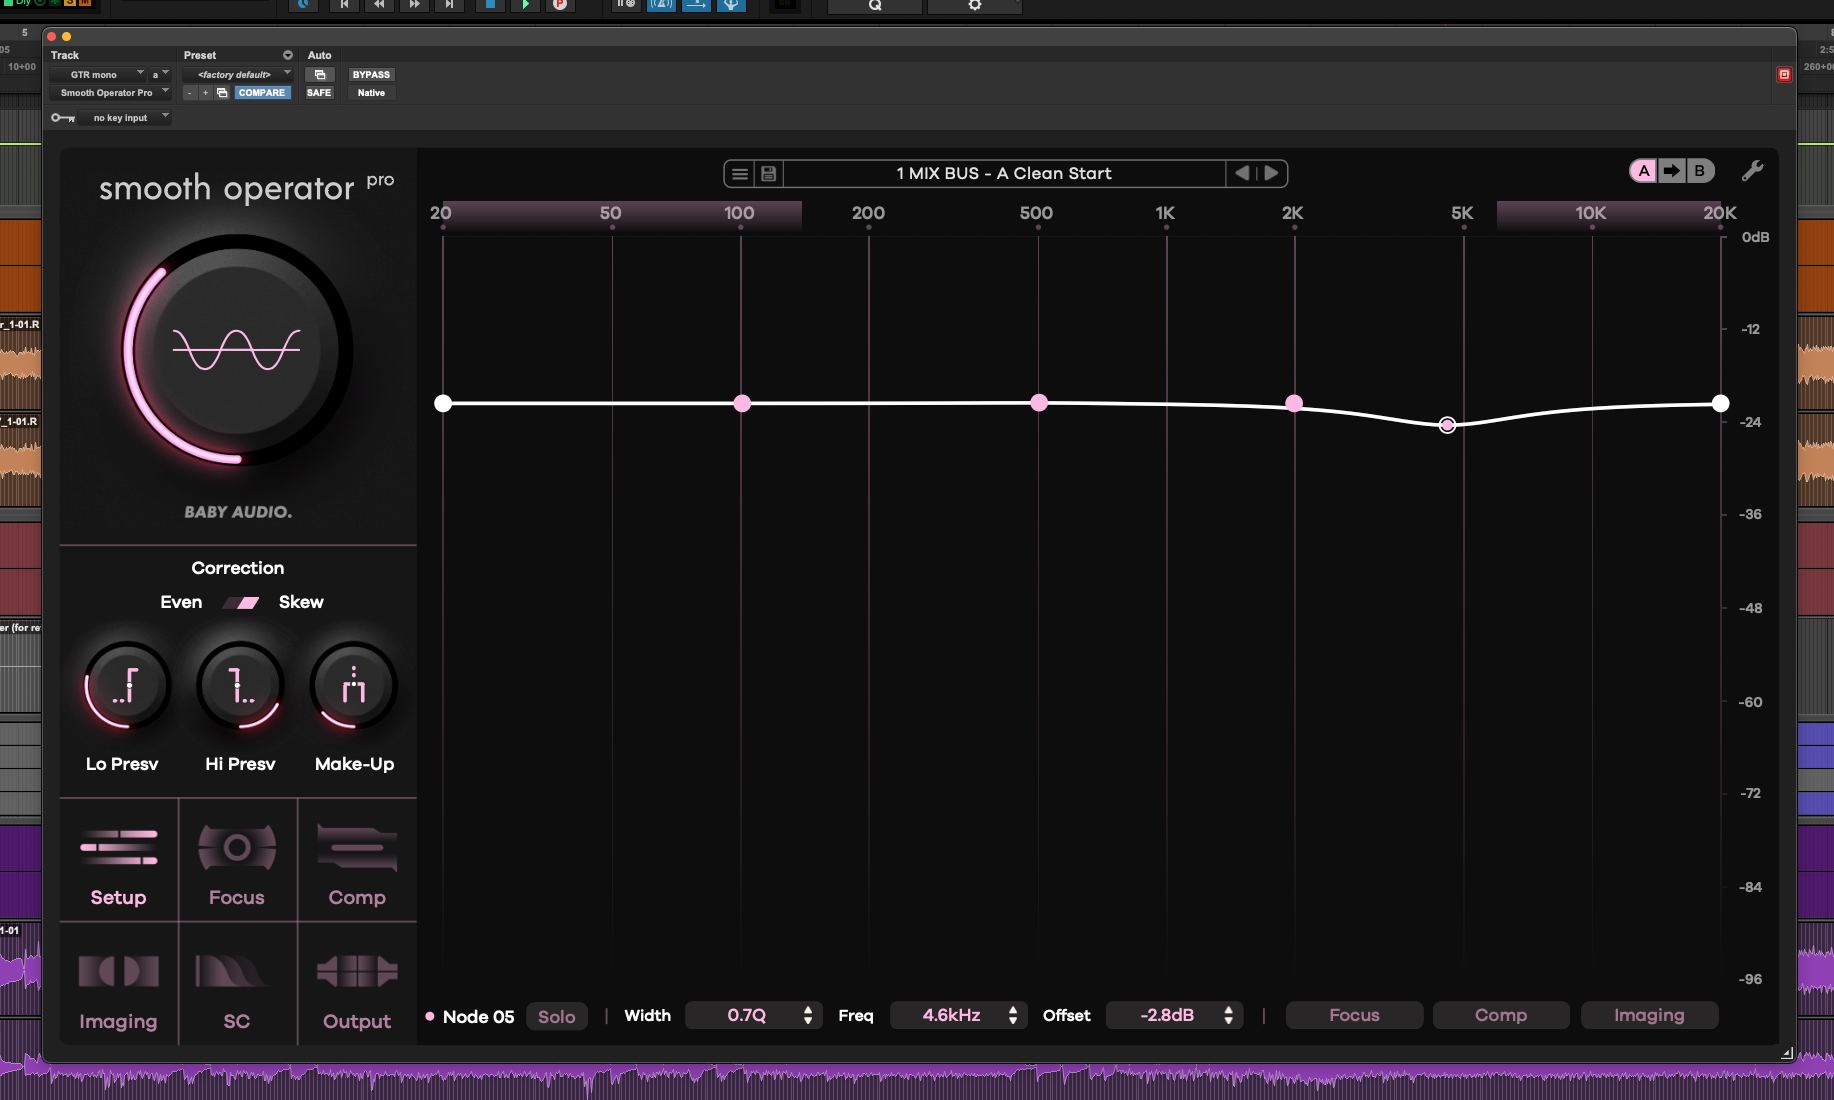Open the GTR mono track selector
Image resolution: width=1834 pixels, height=1100 pixels.
[x=98, y=75]
